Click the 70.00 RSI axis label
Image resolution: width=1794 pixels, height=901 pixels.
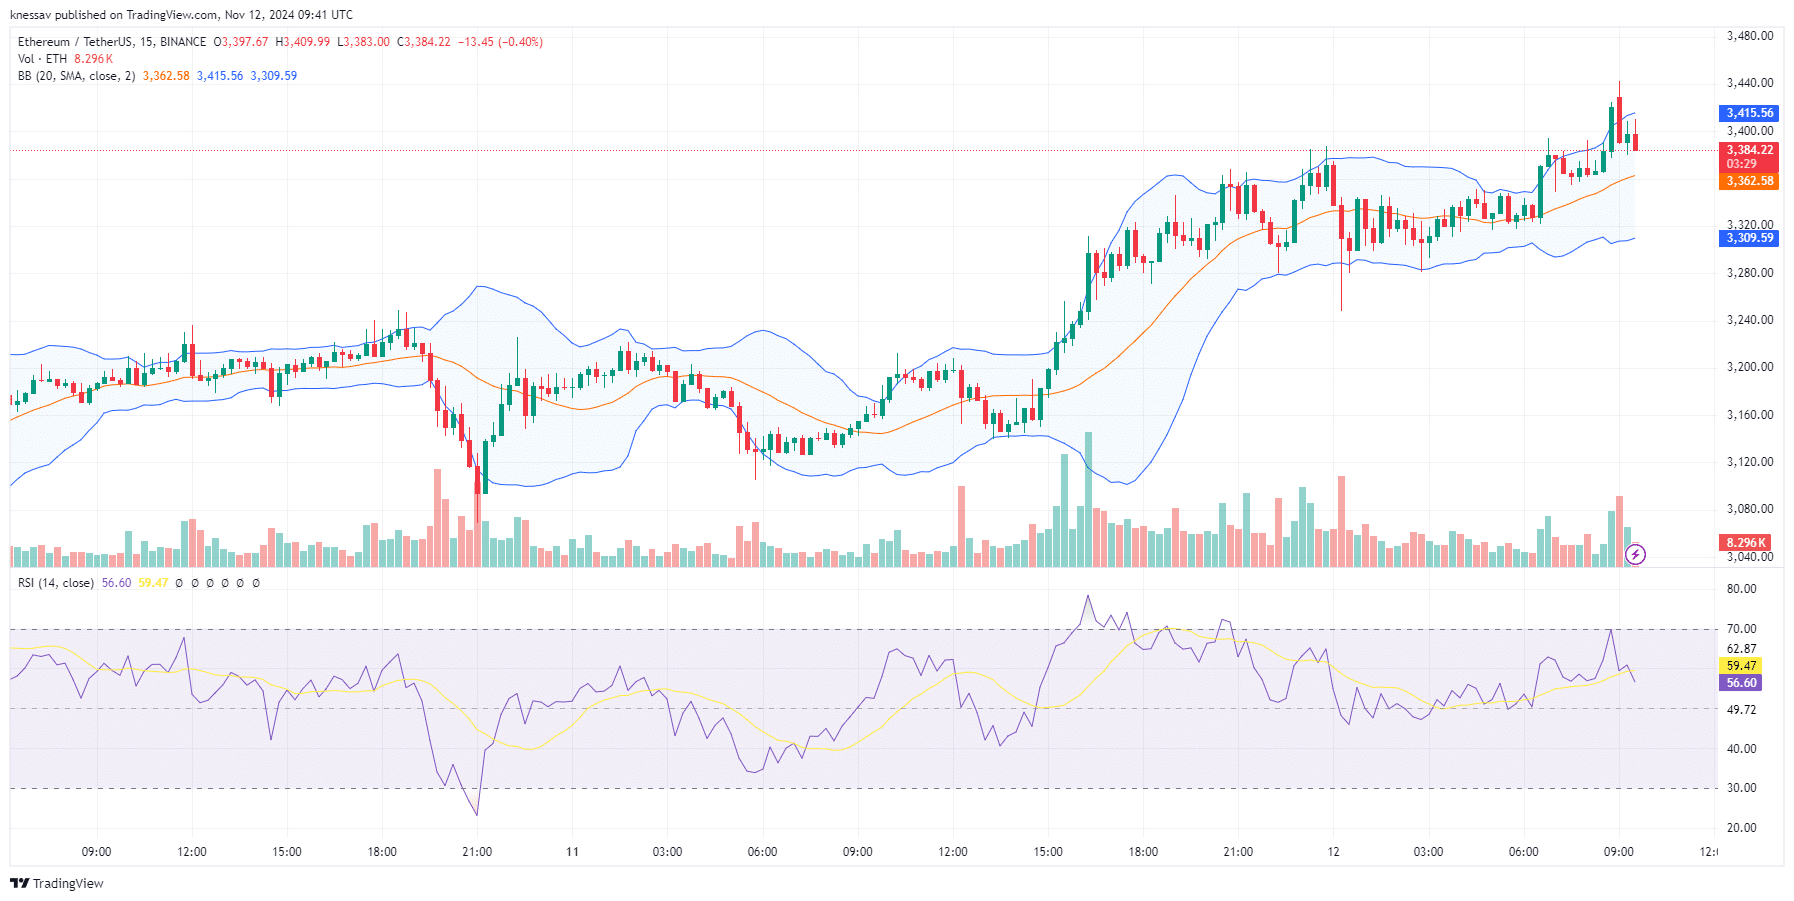point(1741,629)
